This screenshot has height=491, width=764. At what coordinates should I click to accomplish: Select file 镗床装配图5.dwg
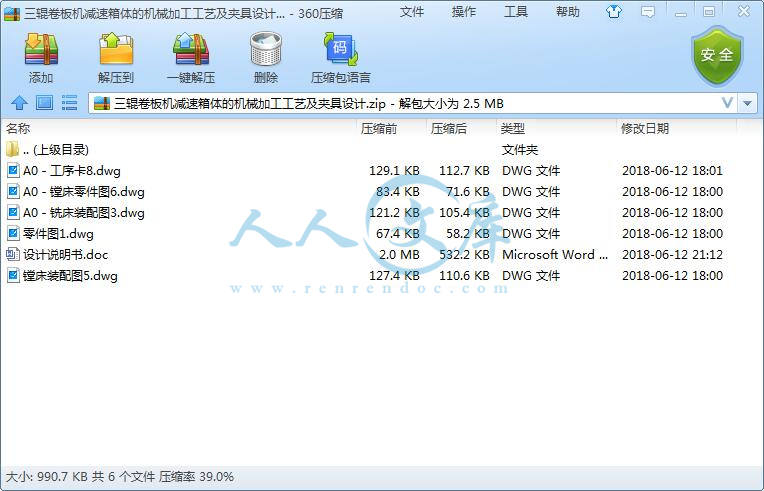coord(370,276)
